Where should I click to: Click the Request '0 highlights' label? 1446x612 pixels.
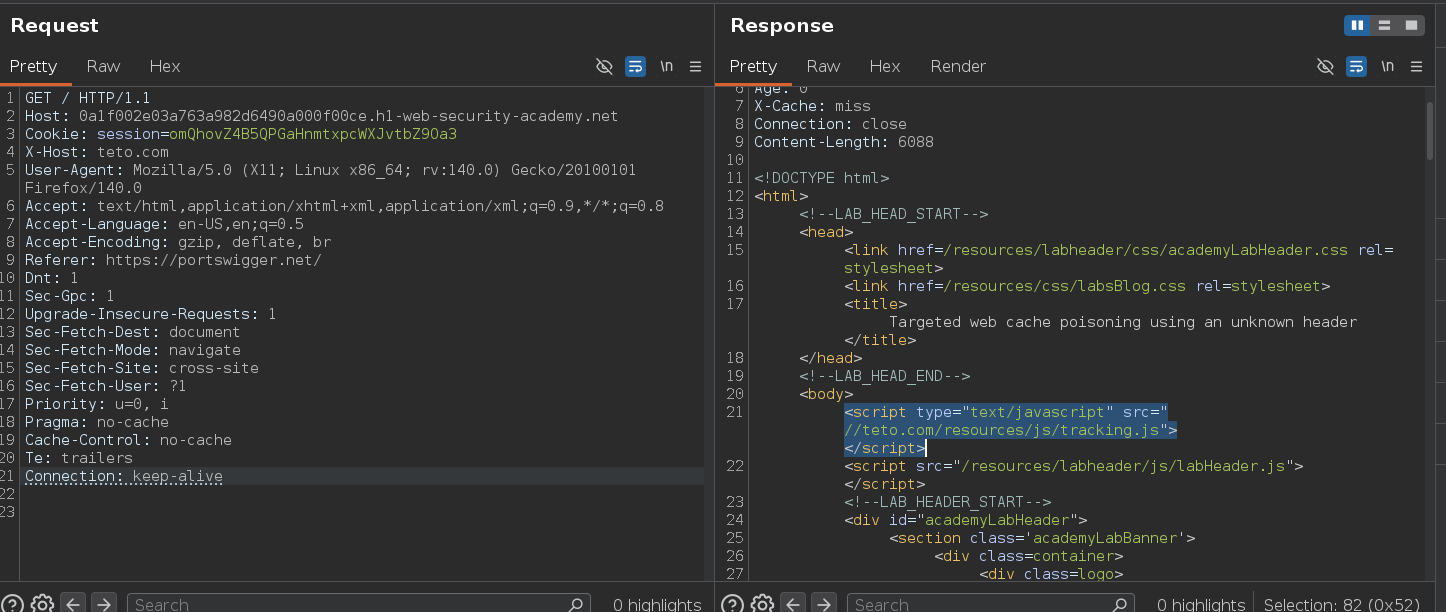tap(657, 604)
